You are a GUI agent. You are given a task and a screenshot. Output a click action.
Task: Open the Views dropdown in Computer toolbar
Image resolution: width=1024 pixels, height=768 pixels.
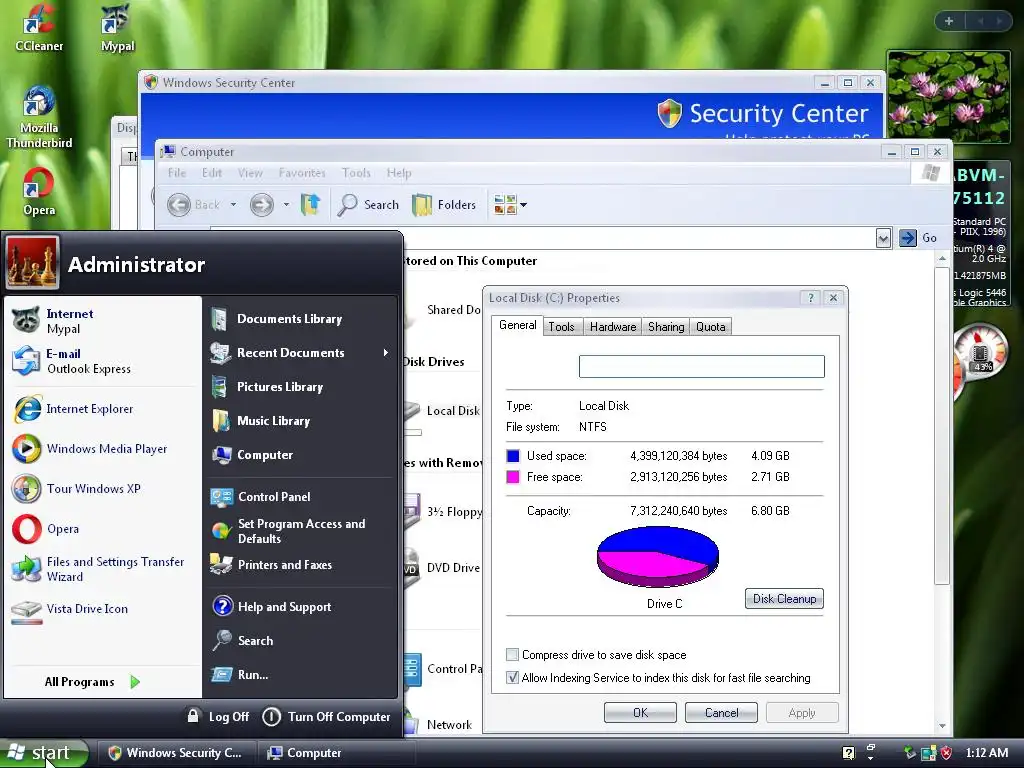(x=511, y=204)
